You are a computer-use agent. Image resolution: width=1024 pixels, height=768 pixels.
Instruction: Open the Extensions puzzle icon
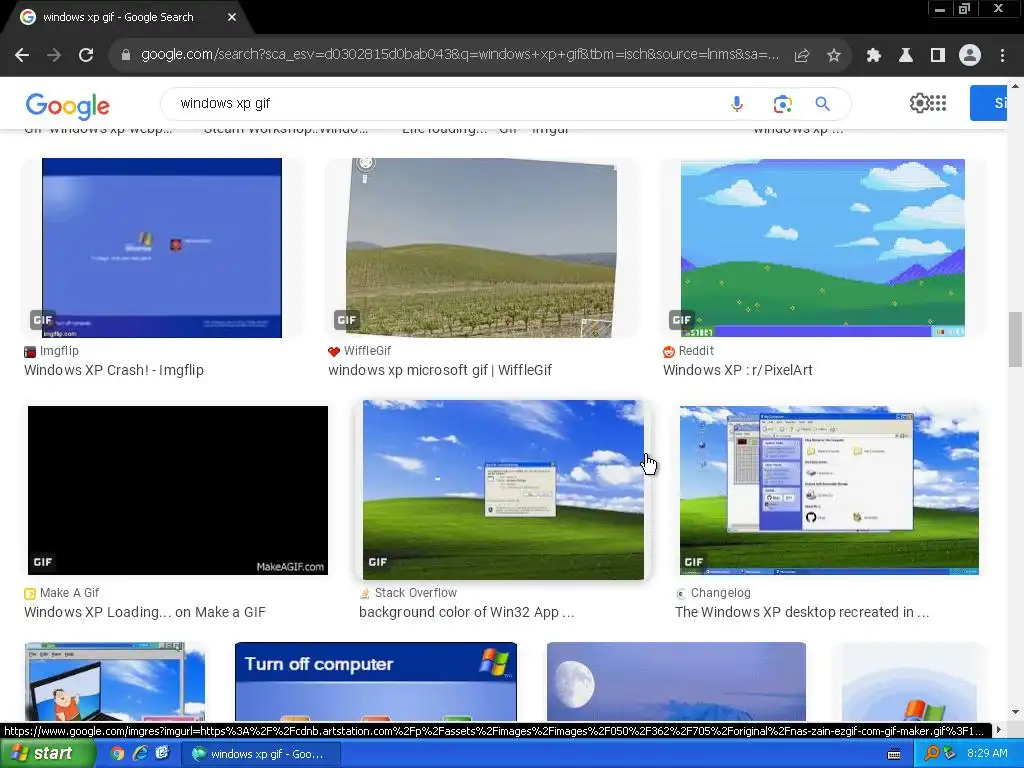click(x=873, y=56)
